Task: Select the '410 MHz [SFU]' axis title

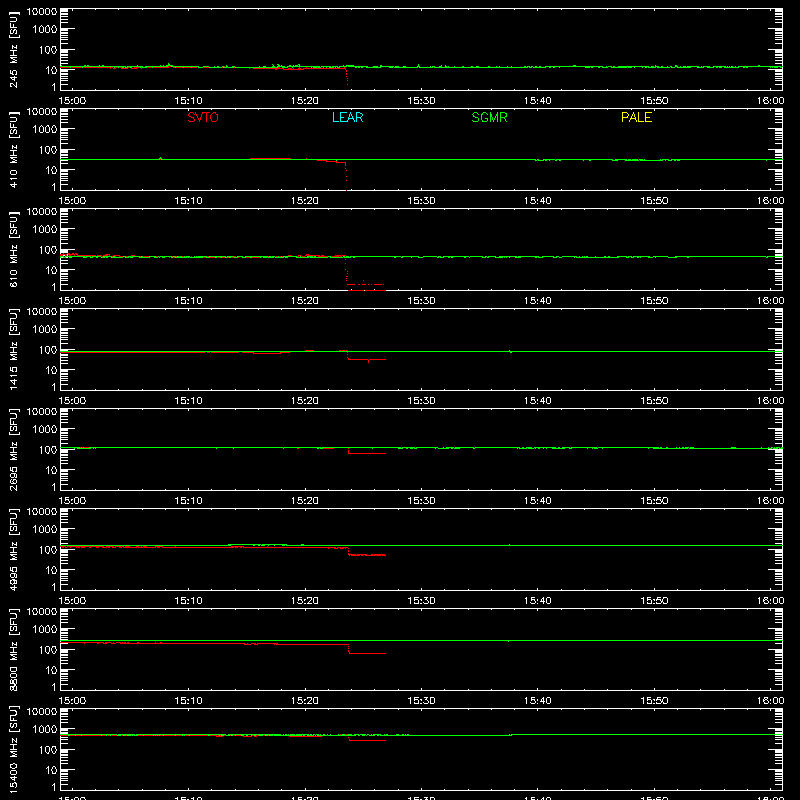Action: (x=14, y=149)
